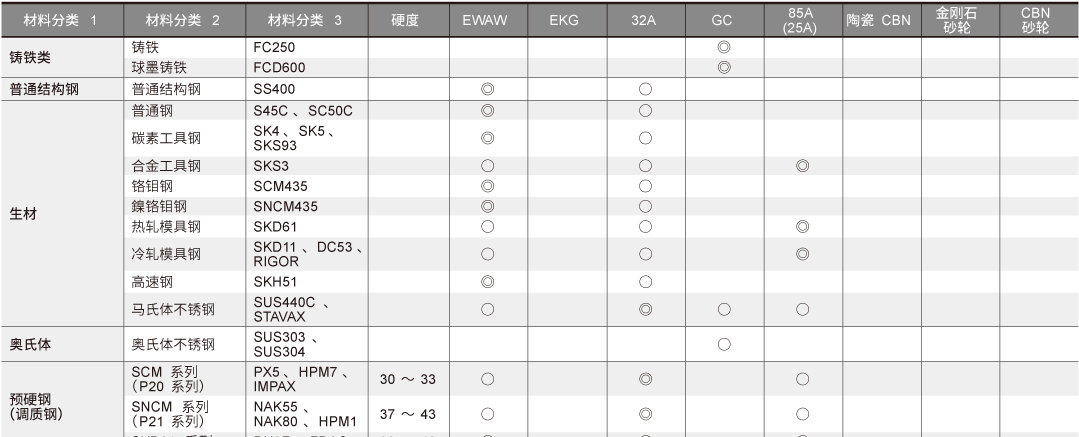Select the 陶瓷 CBN column header
This screenshot has width=1079, height=437.
(x=882, y=20)
